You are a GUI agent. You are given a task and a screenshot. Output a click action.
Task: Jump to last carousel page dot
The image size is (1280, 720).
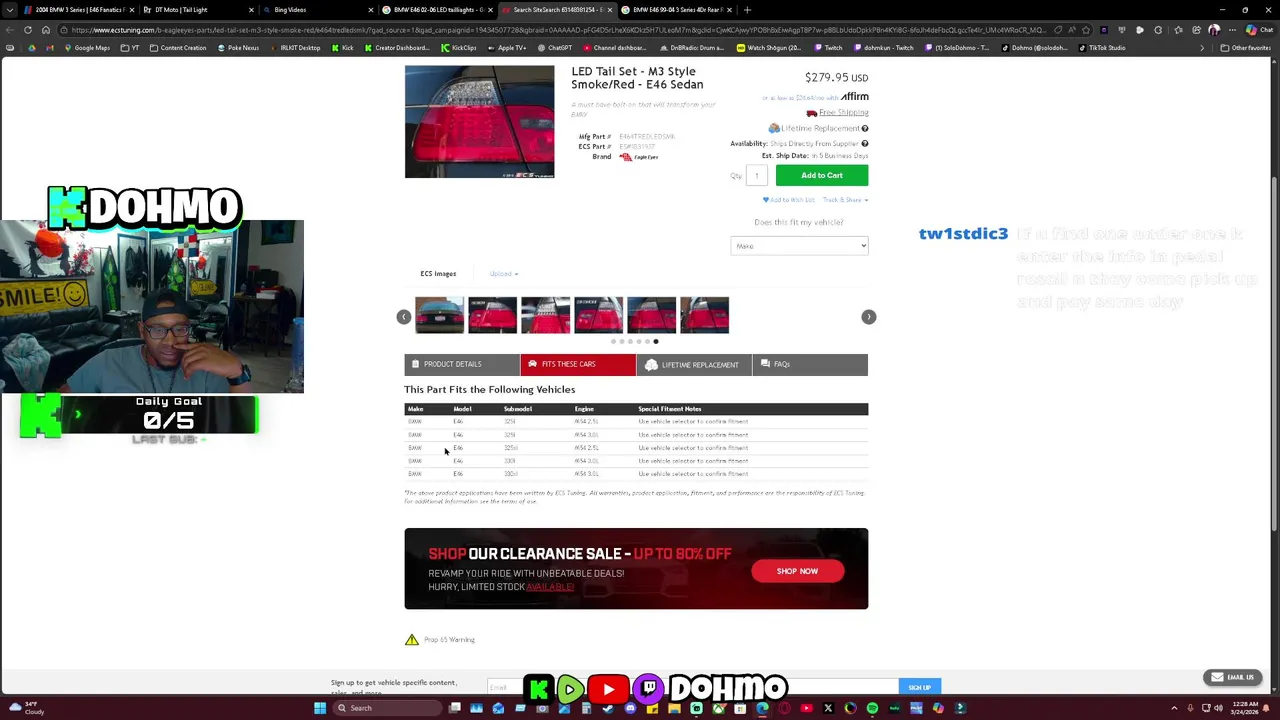[x=656, y=342]
